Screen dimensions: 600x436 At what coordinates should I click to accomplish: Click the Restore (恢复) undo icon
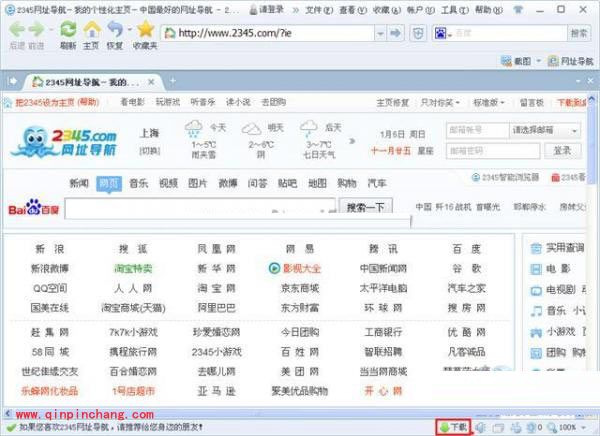tap(115, 29)
